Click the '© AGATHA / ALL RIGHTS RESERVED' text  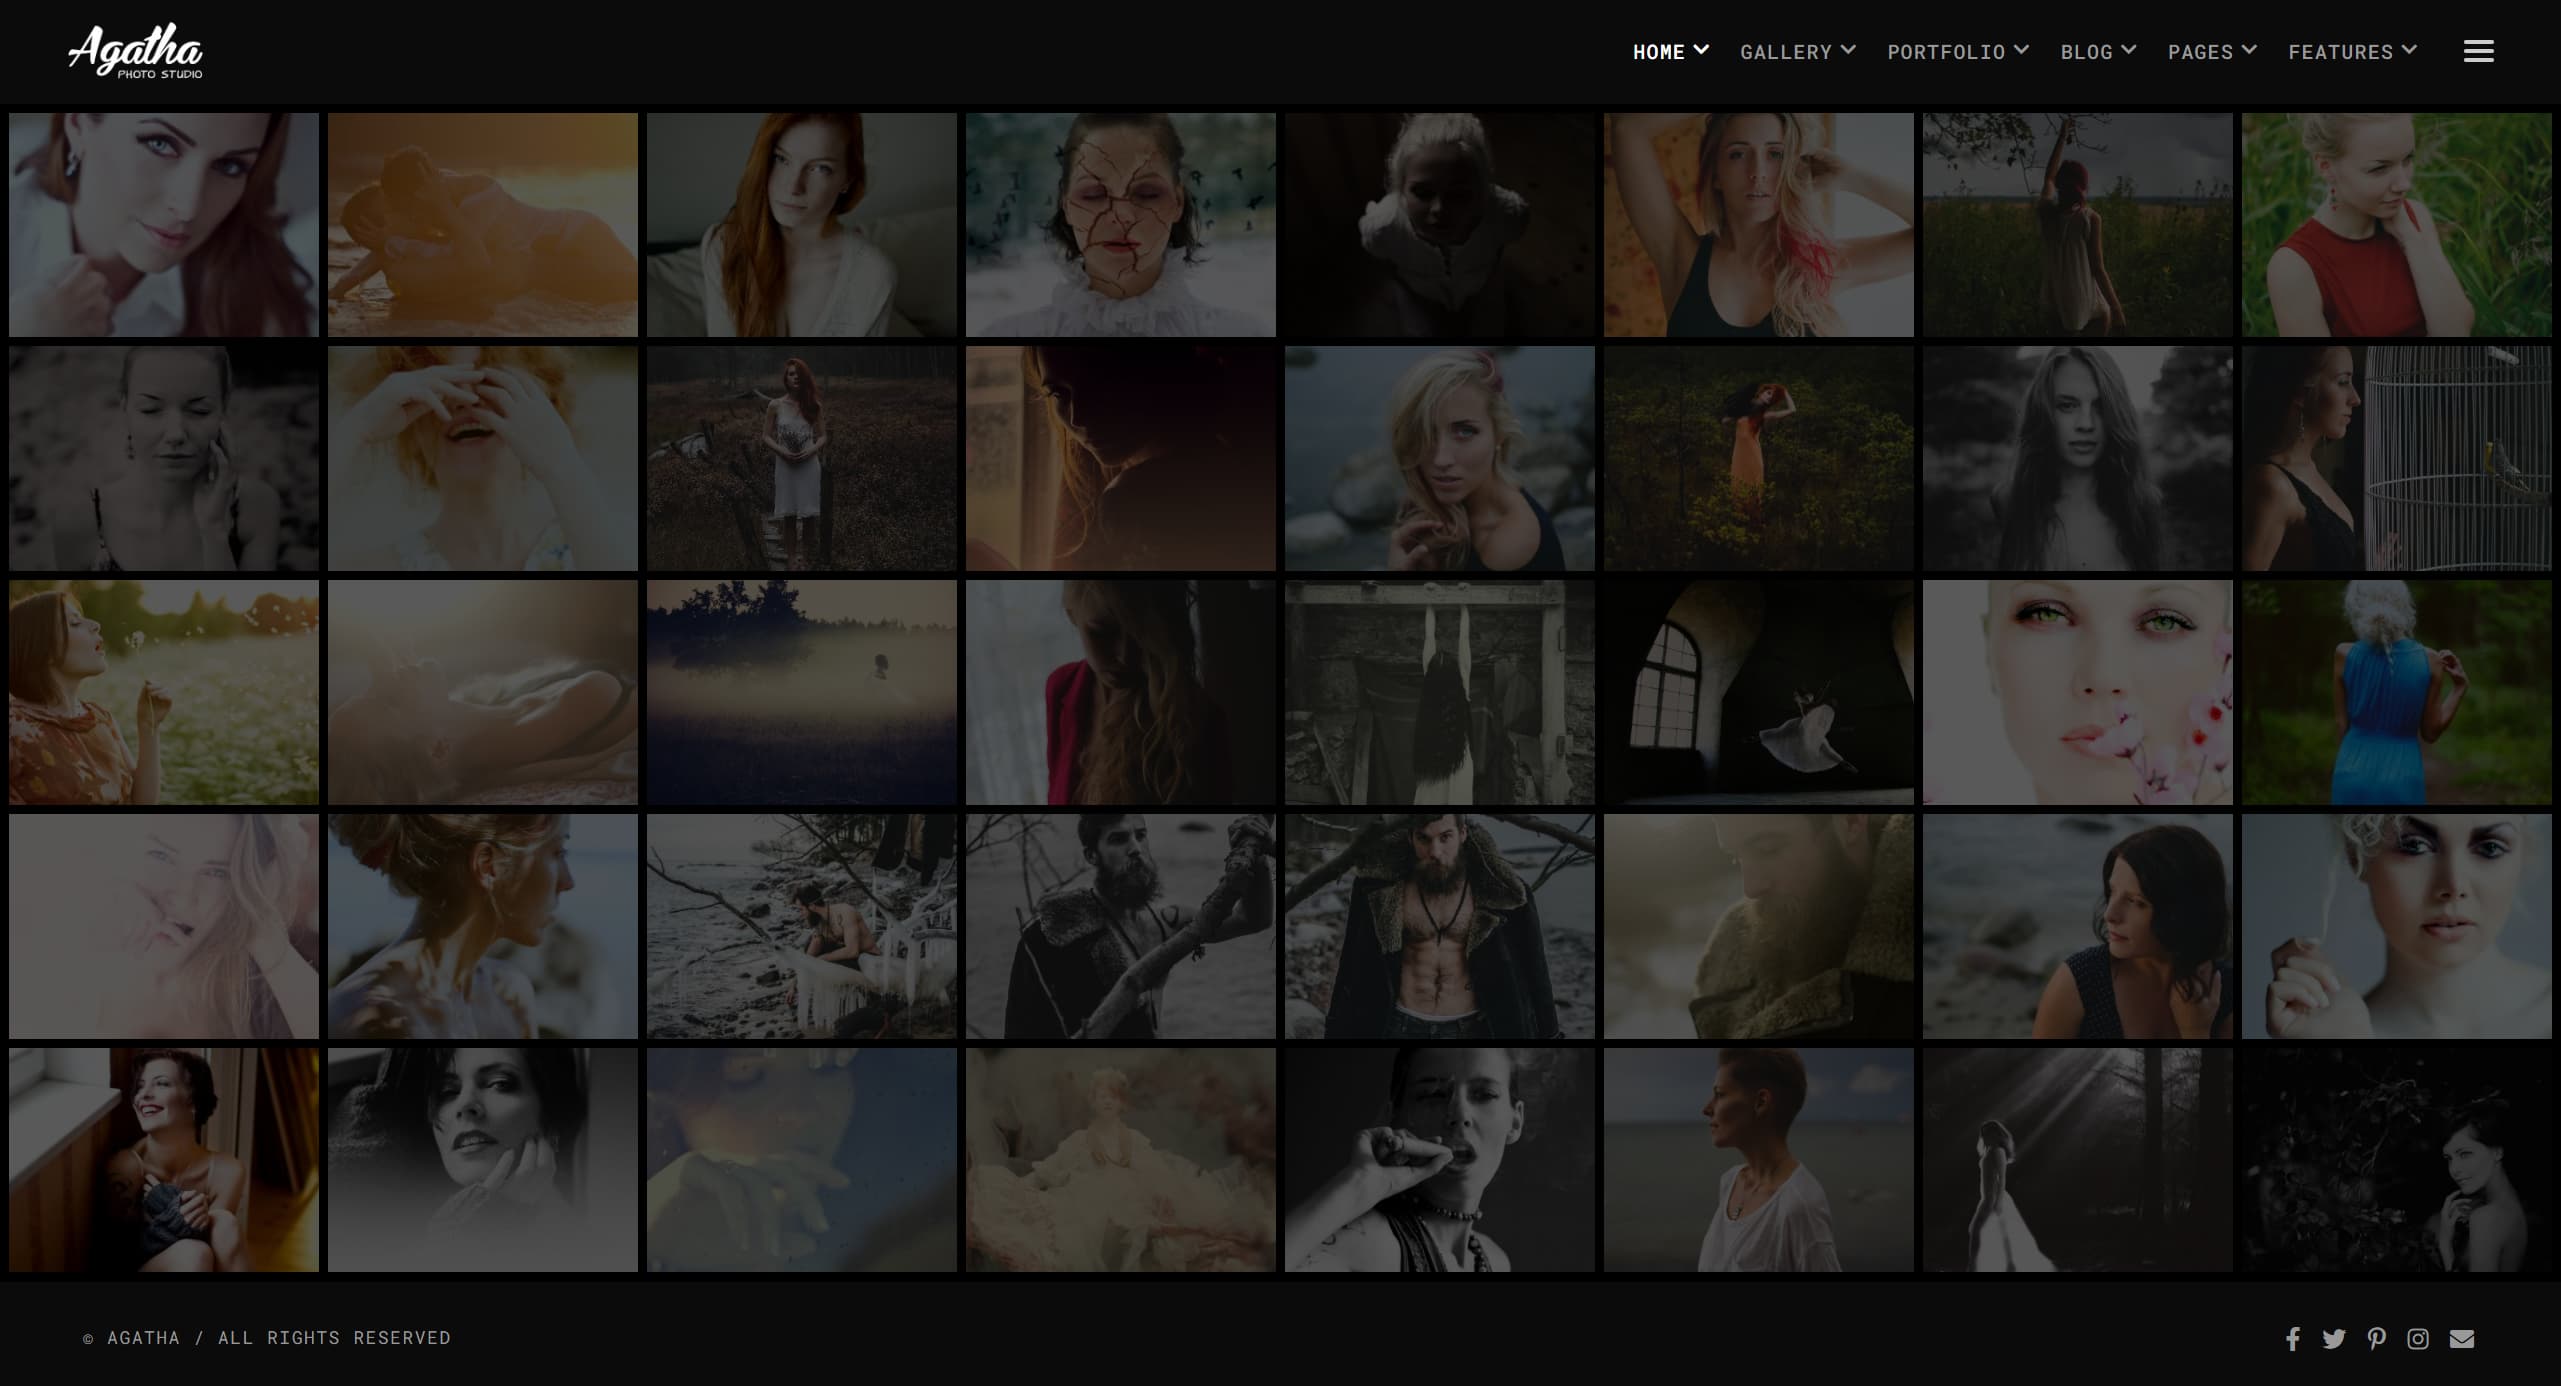(267, 1338)
